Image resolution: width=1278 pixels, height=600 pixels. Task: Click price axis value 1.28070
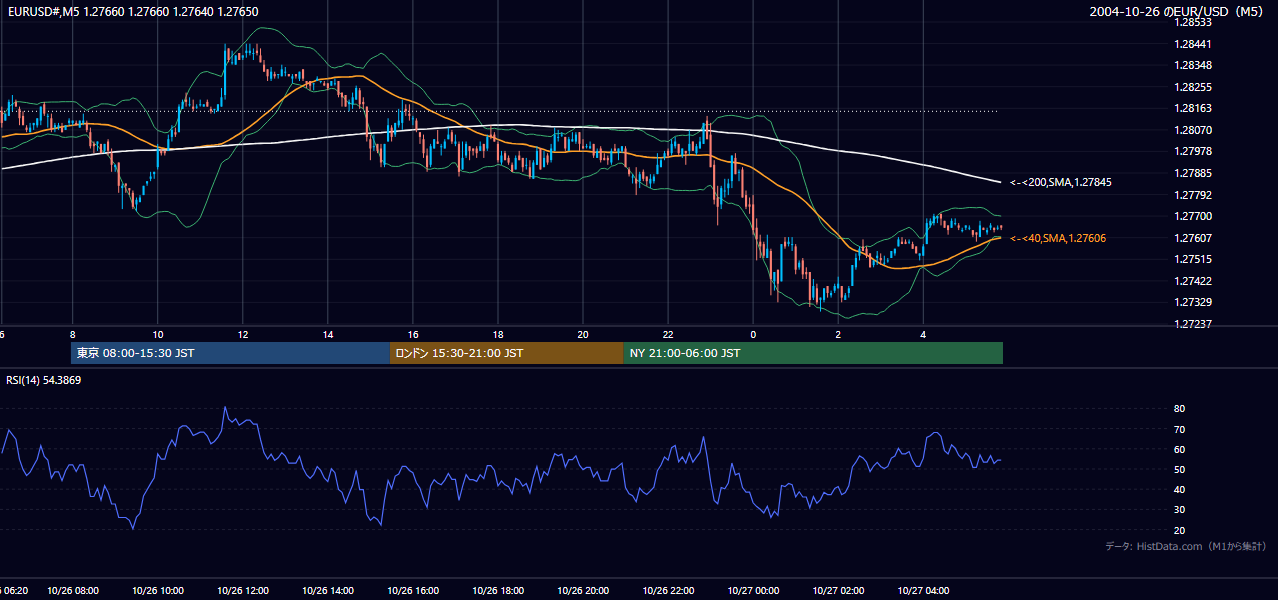(x=1194, y=130)
